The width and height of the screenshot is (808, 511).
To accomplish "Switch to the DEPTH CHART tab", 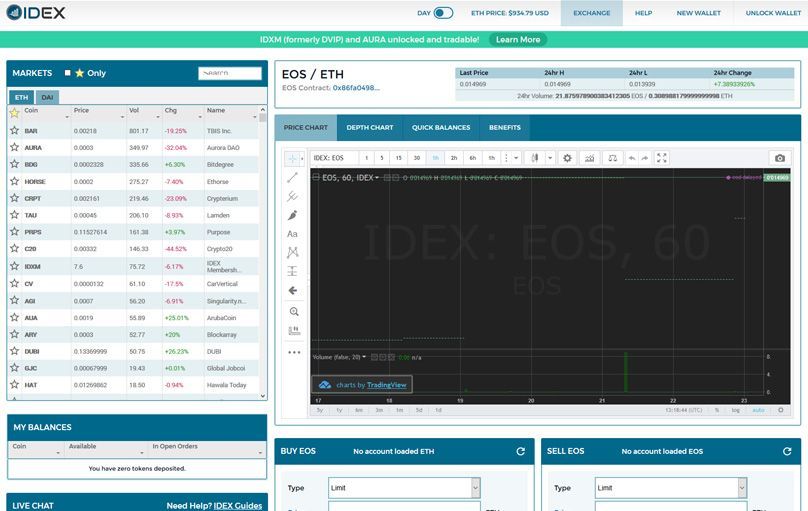I will tap(370, 128).
